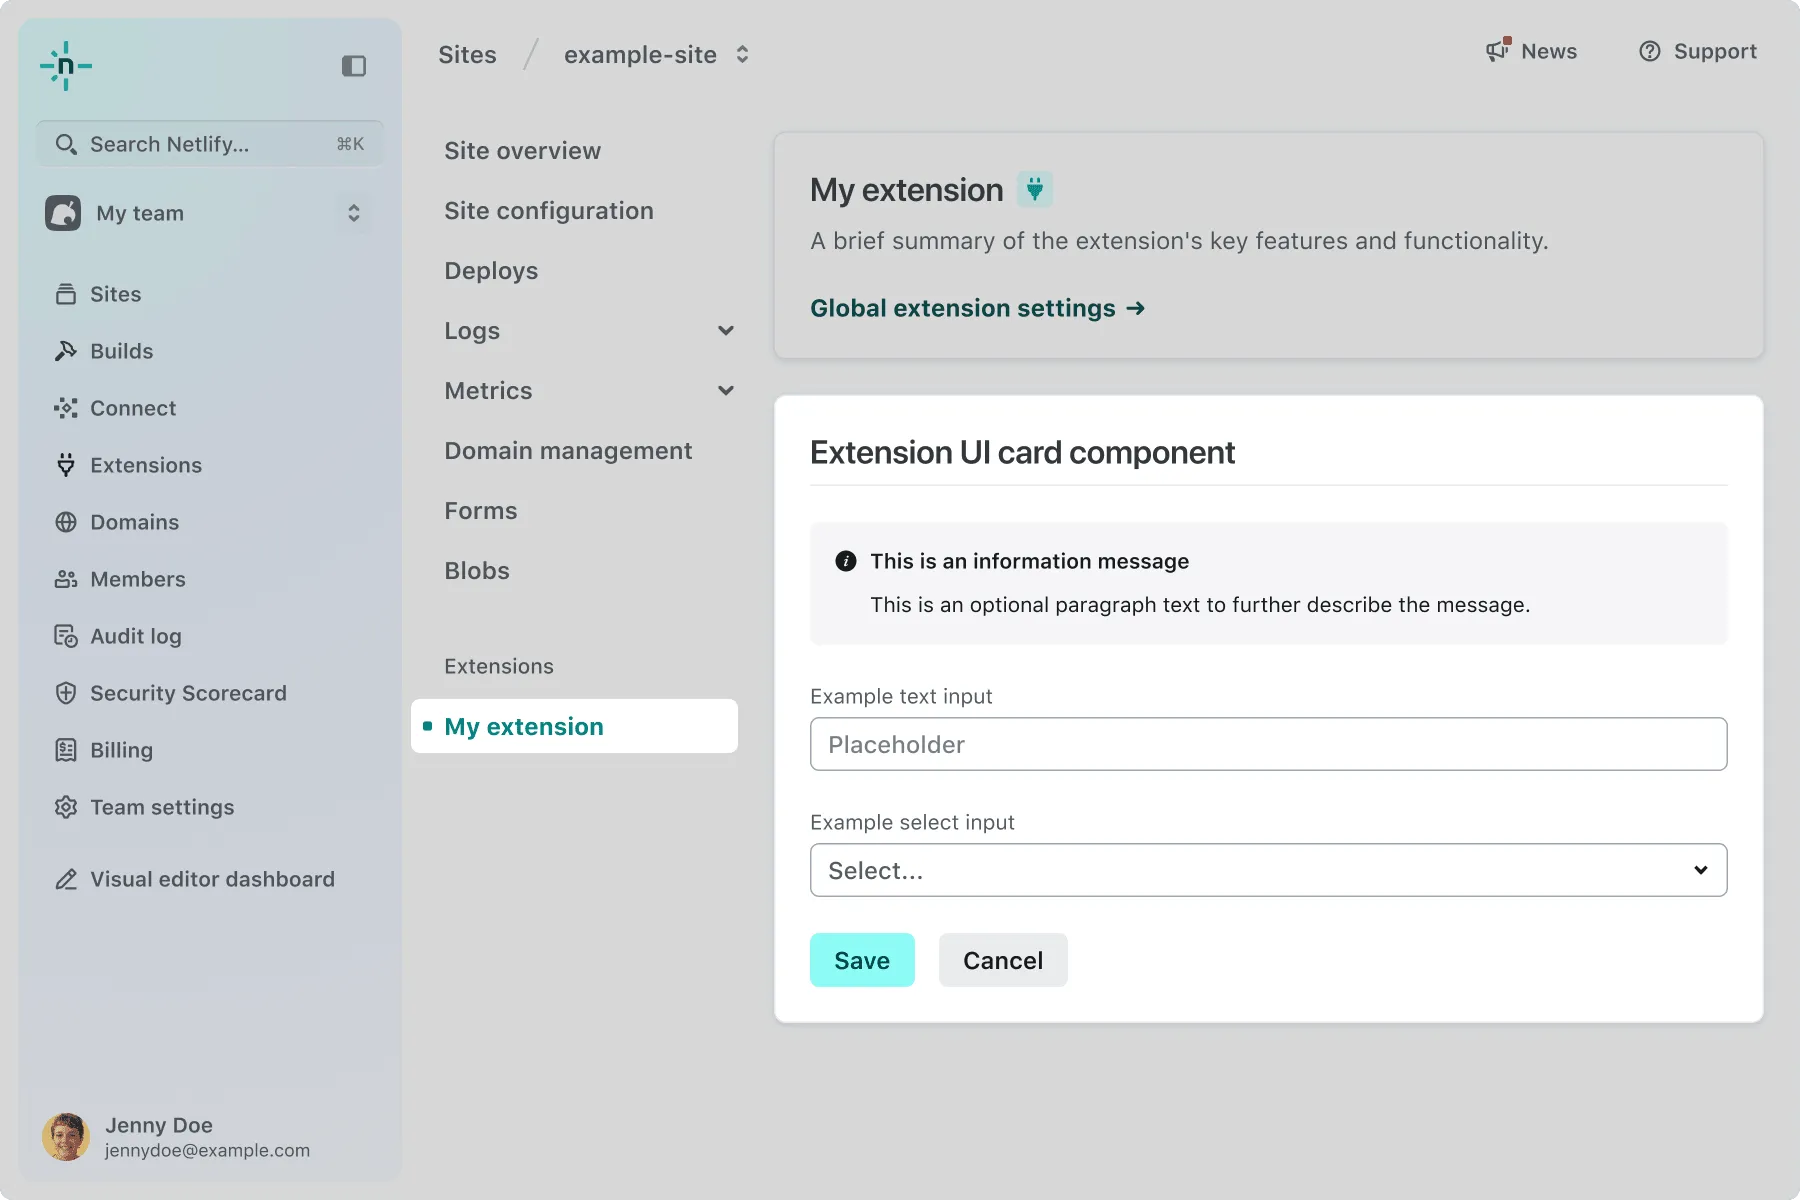Expand the Logs submenu chevron
This screenshot has width=1800, height=1200.
pos(726,331)
